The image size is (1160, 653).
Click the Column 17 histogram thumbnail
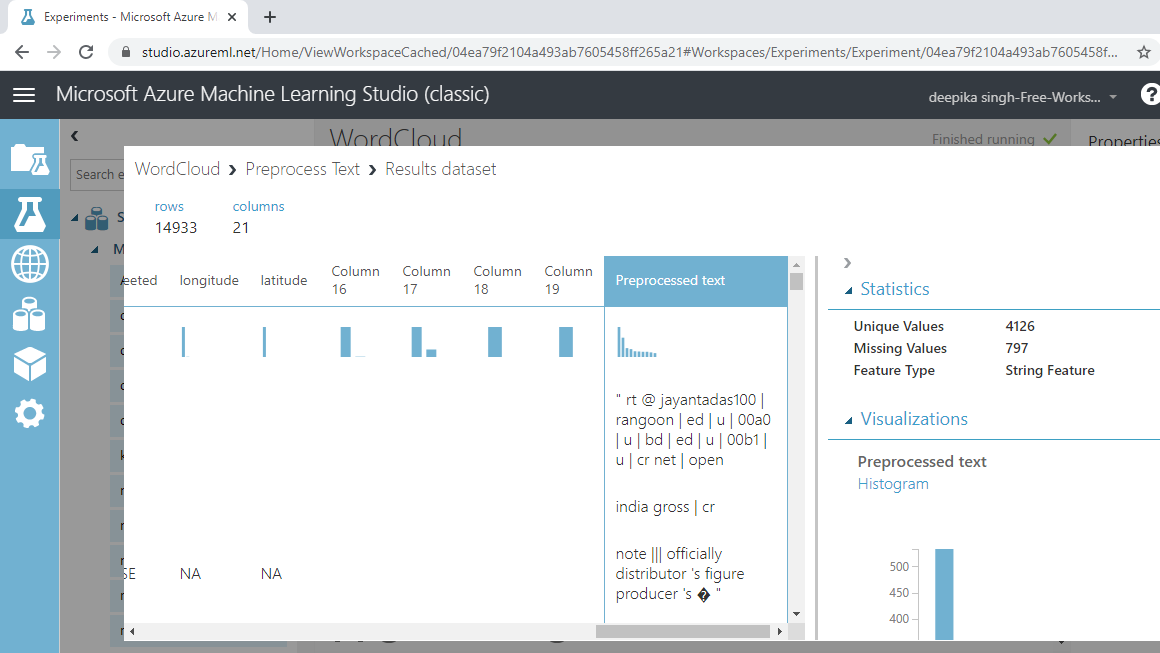424,342
